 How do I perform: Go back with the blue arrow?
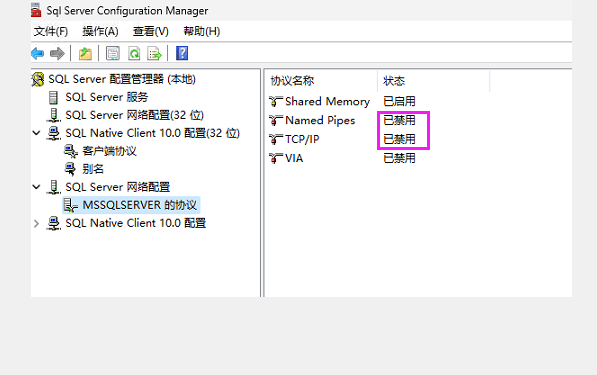[x=38, y=54]
